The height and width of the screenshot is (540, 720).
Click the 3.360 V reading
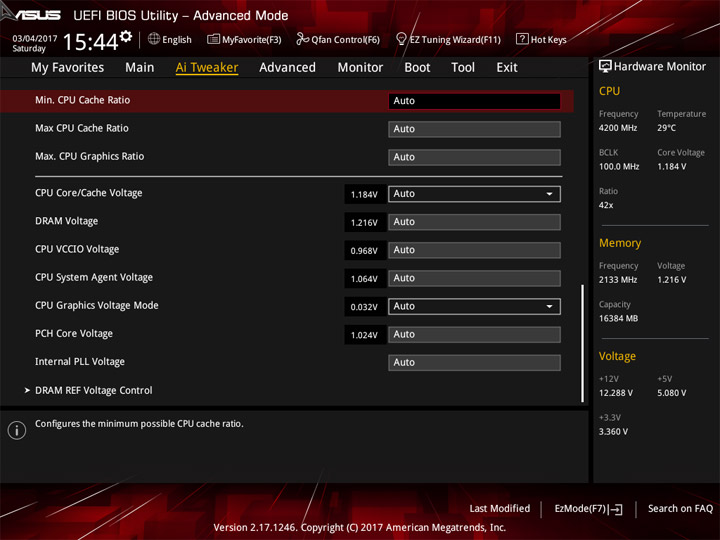tap(613, 431)
